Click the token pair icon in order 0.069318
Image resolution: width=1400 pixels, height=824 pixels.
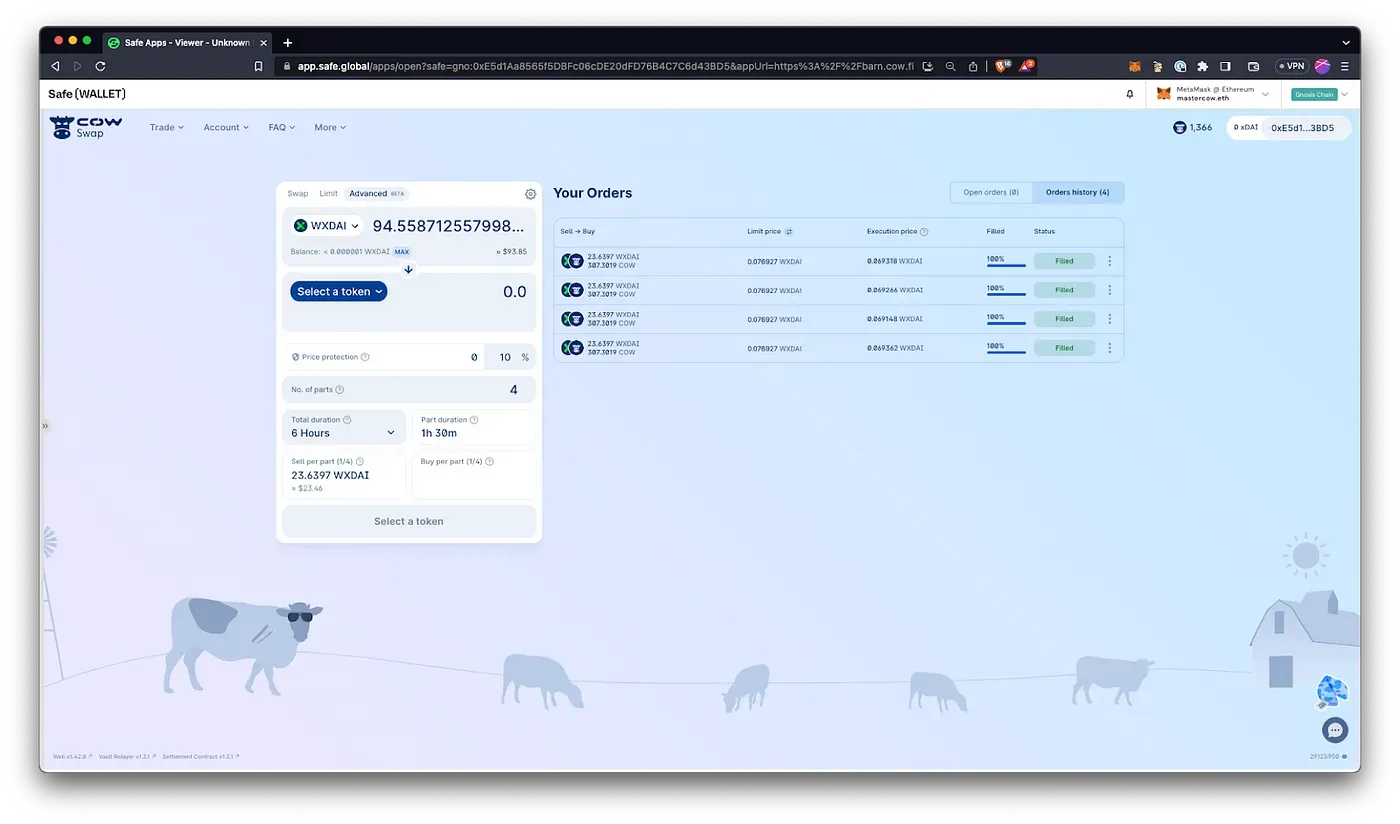[572, 261]
